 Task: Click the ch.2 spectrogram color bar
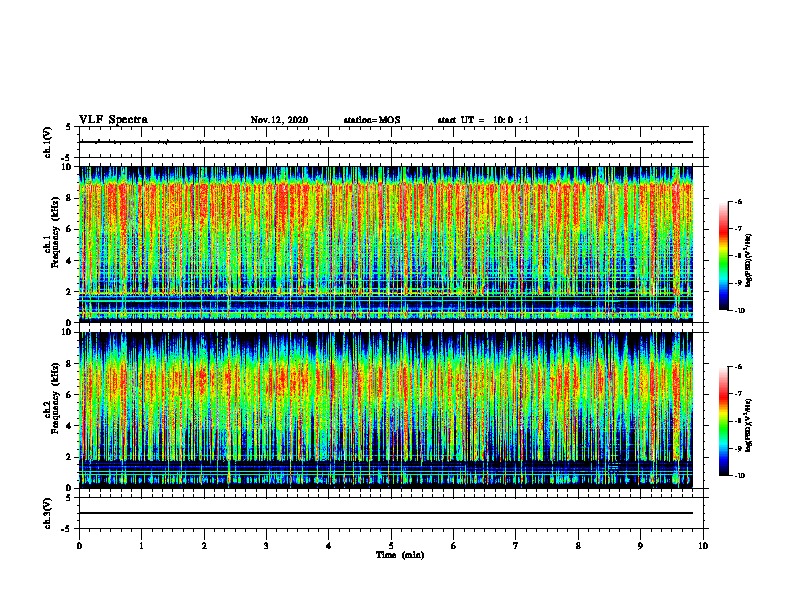(x=723, y=421)
